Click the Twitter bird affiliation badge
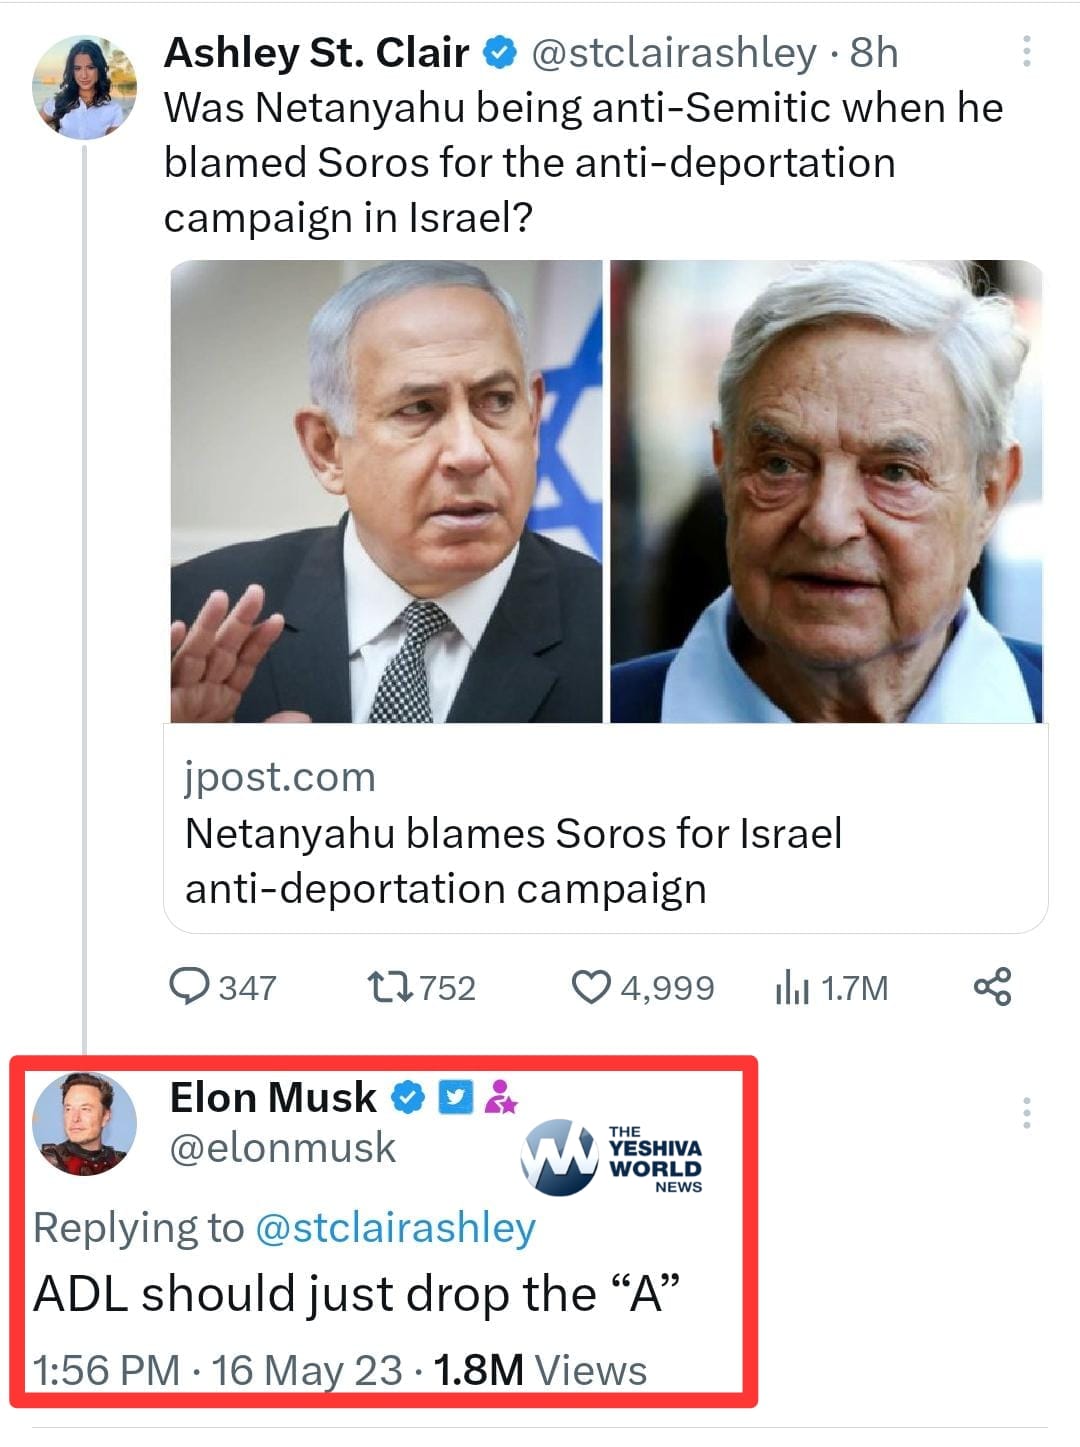Viewport: 1080px width, 1447px height. point(456,1098)
